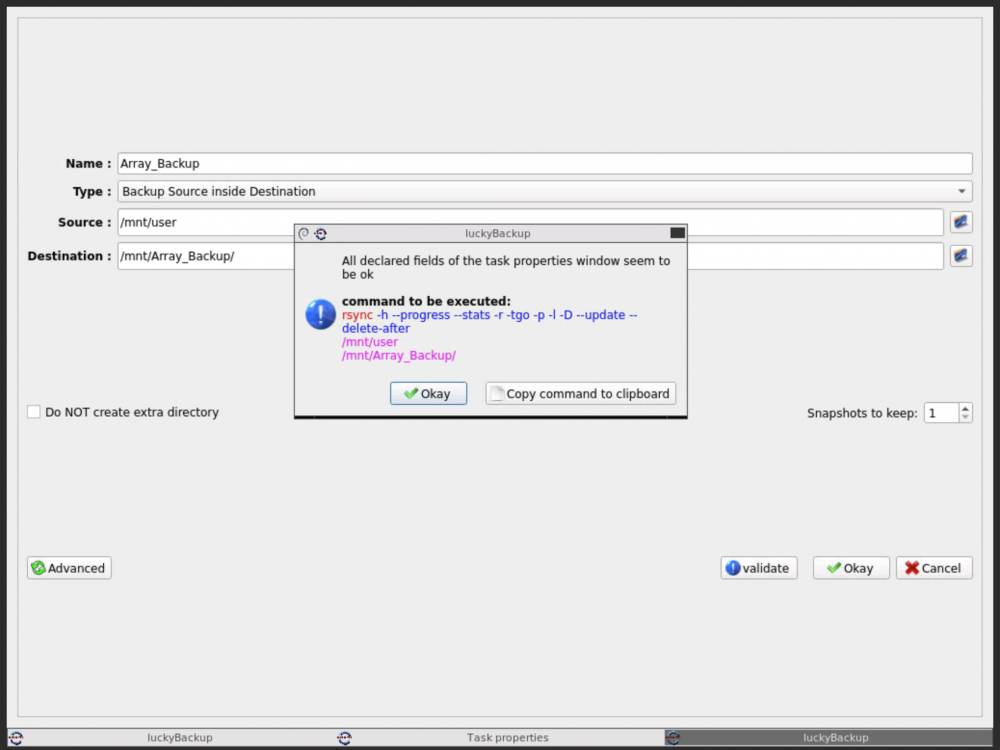
Task: Click the dialog window menu icon
Action: pyautogui.click(x=304, y=233)
